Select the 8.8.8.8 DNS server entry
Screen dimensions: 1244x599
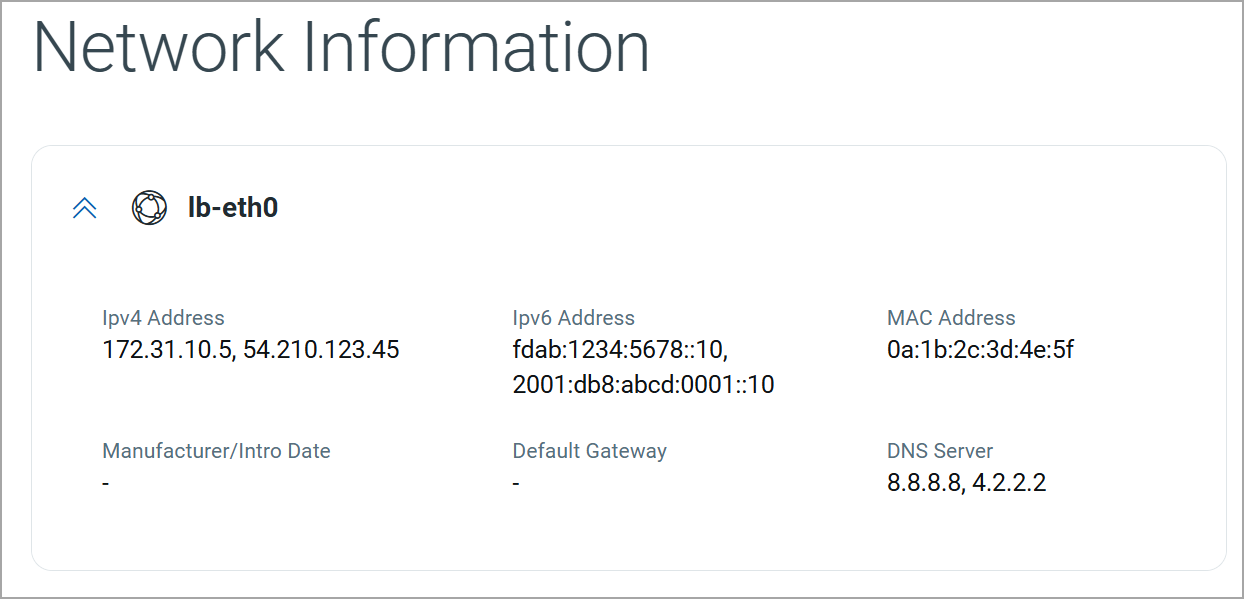925,484
